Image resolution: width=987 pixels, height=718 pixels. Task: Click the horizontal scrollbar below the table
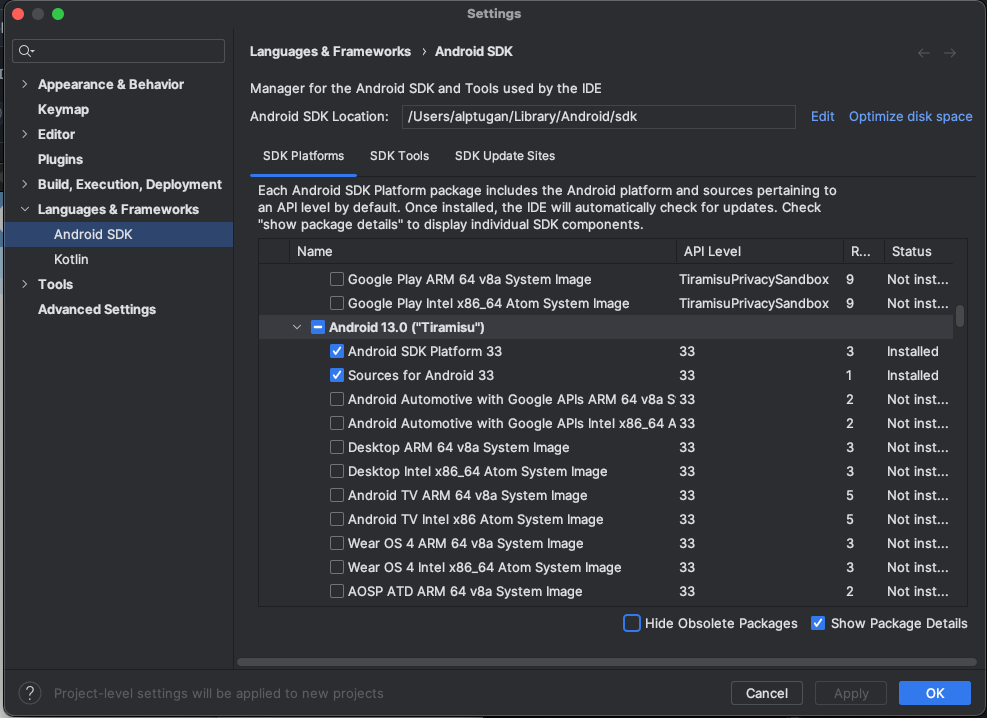tap(607, 661)
